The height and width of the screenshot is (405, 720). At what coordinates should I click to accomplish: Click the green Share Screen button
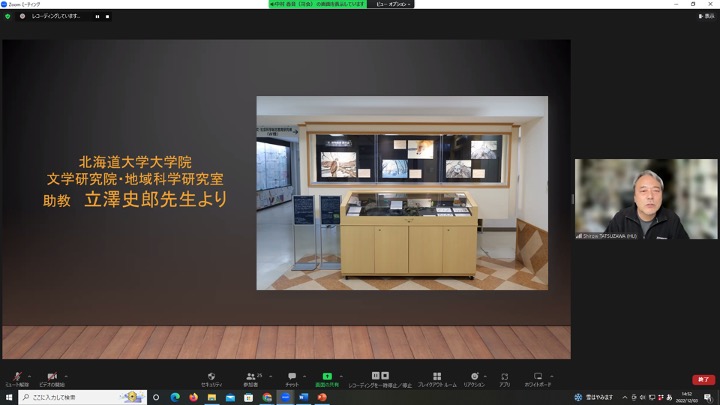[327, 379]
